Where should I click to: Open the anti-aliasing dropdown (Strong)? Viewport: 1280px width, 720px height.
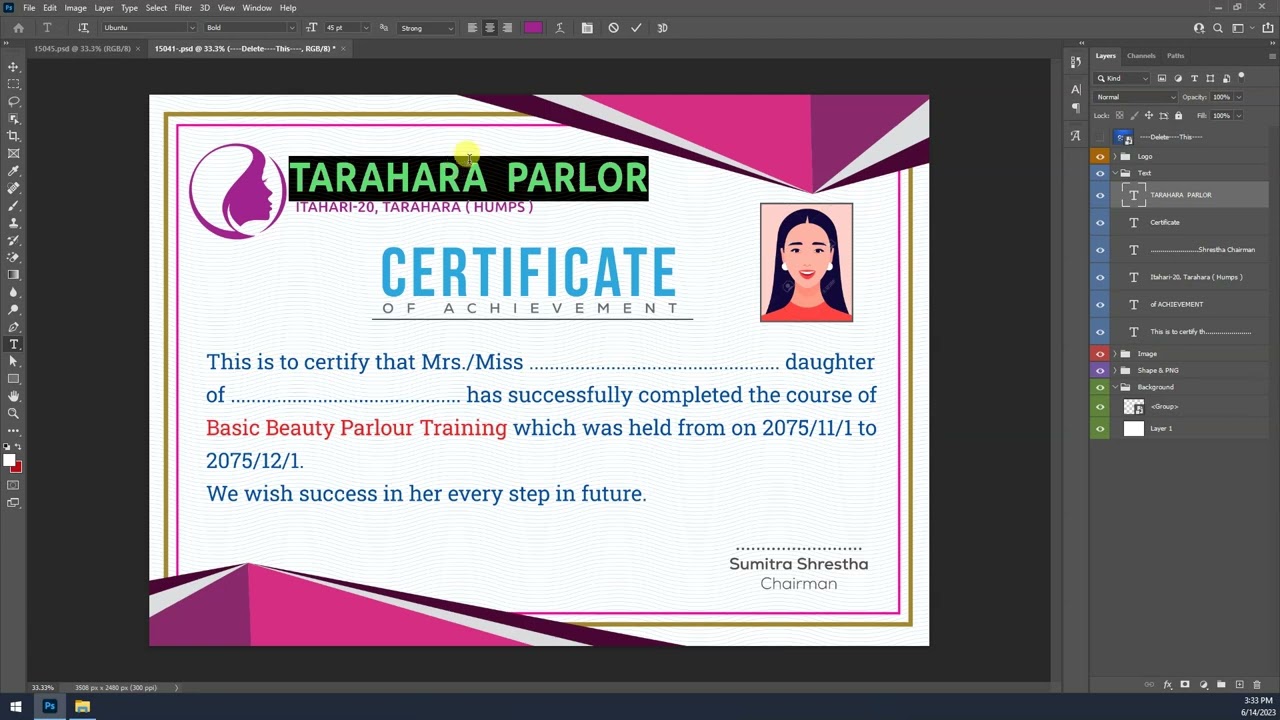tap(427, 28)
